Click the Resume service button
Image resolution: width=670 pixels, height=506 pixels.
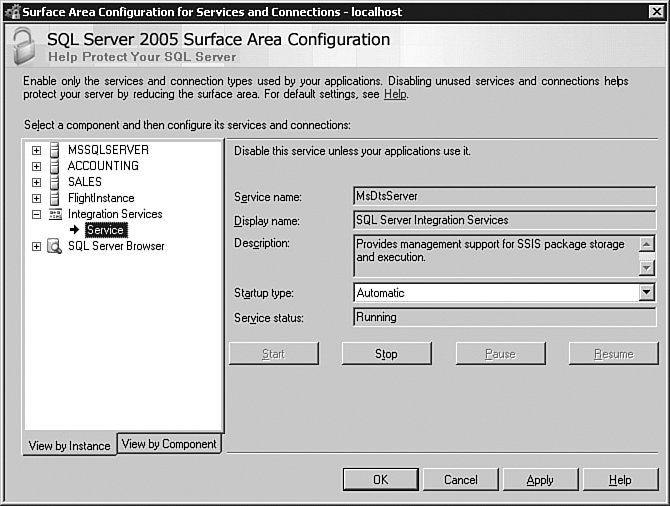coord(614,353)
